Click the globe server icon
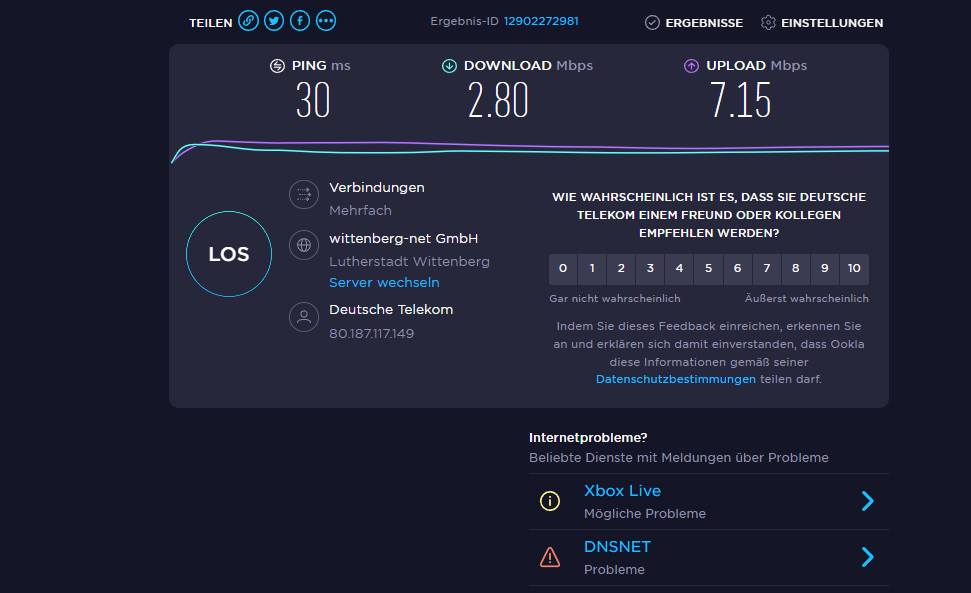 point(304,245)
